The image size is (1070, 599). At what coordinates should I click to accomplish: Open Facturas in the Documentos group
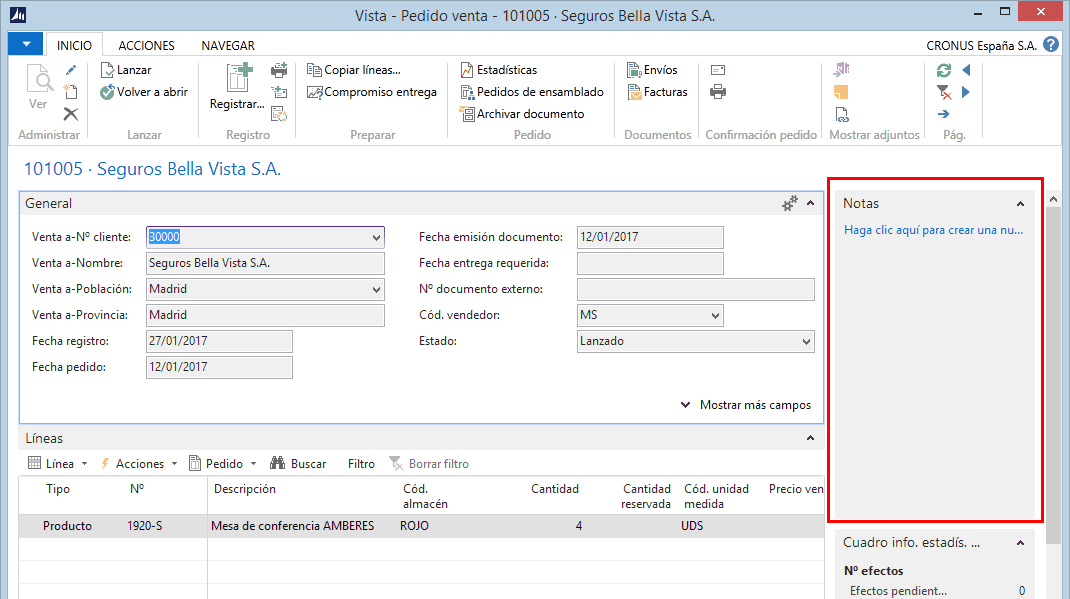coord(656,91)
